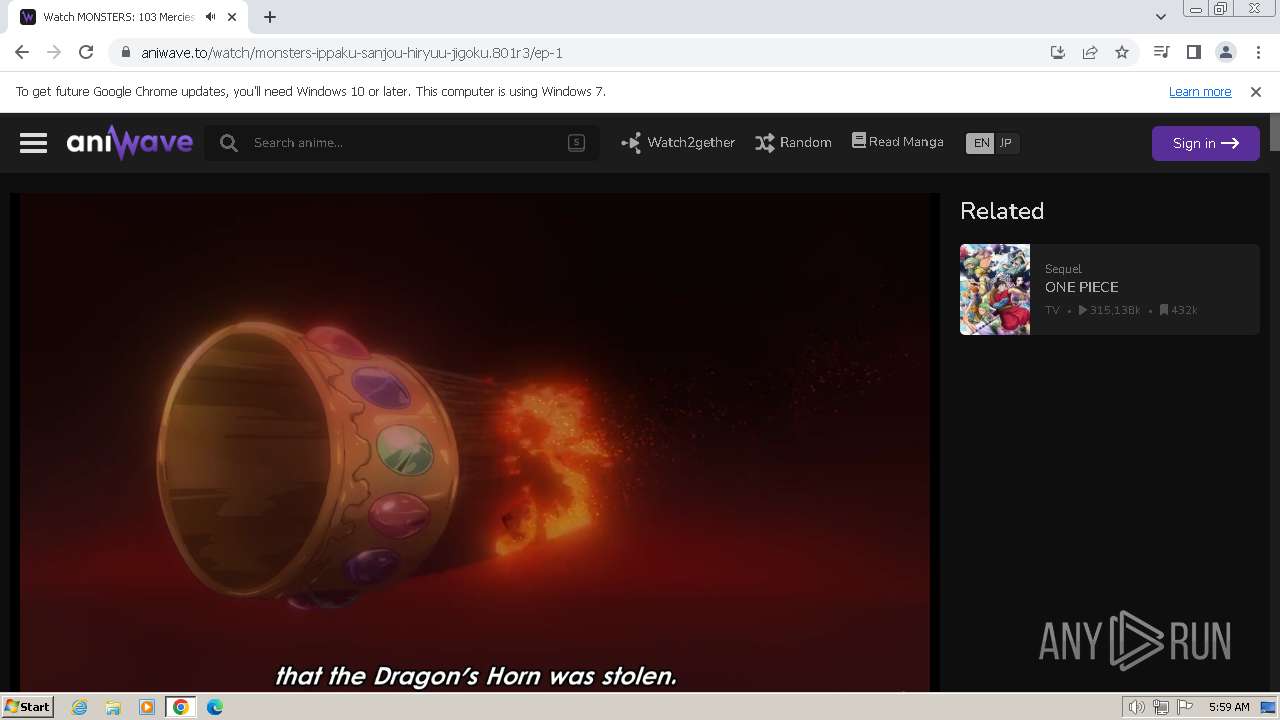Click the install page icon
The width and height of the screenshot is (1280, 720).
tap(1058, 52)
